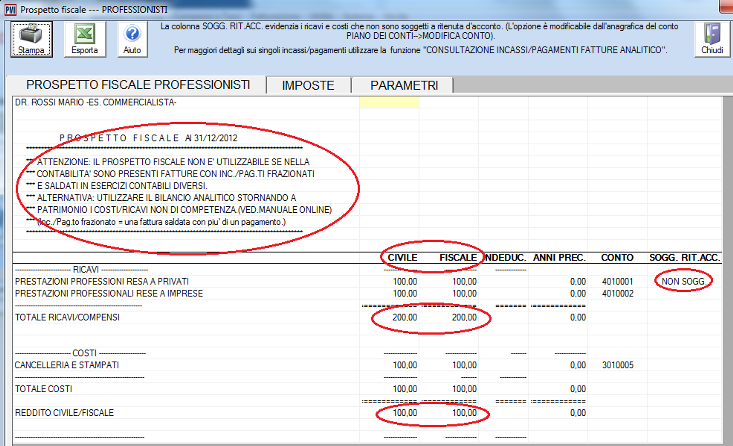This screenshot has width=733, height=446.
Task: Click account number 3010005 in the CONTO column
Action: tap(617, 365)
